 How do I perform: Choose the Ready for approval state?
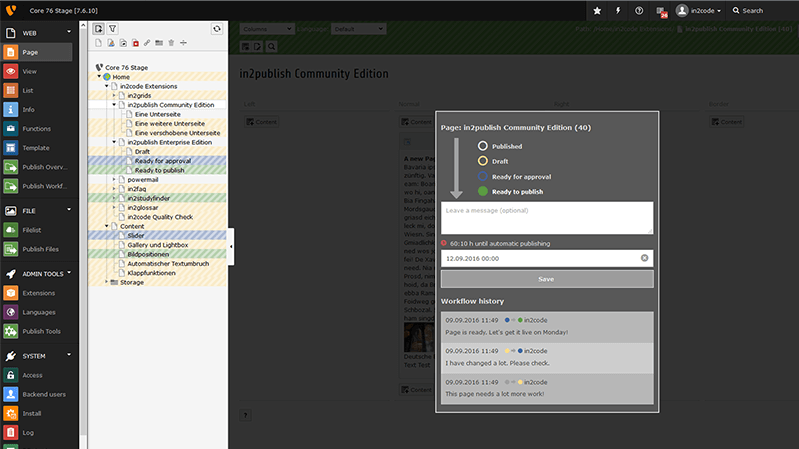tap(482, 176)
